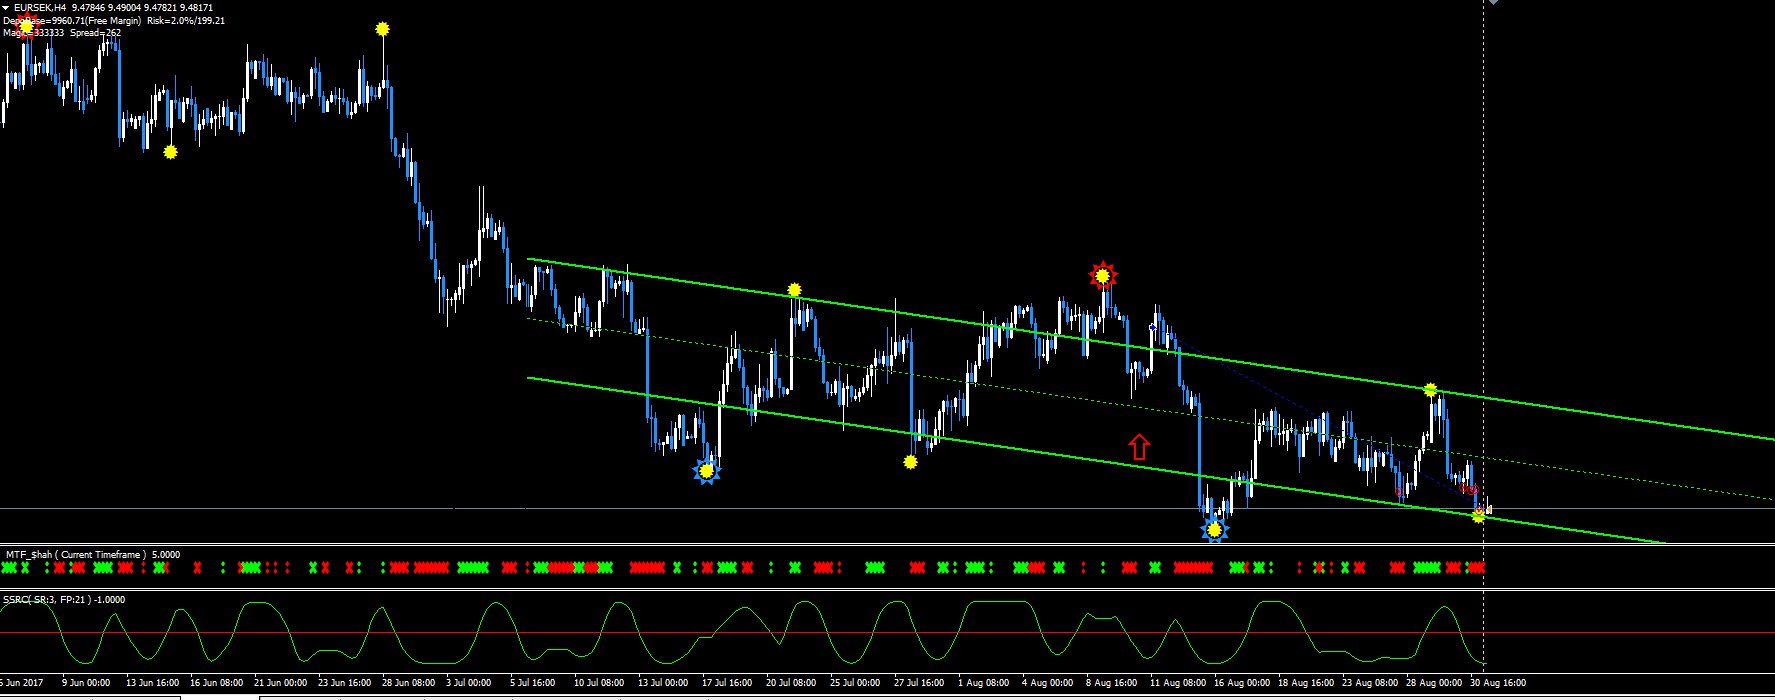
Task: Select the yellow star at the latest 30 Aug low
Action: click(1478, 516)
